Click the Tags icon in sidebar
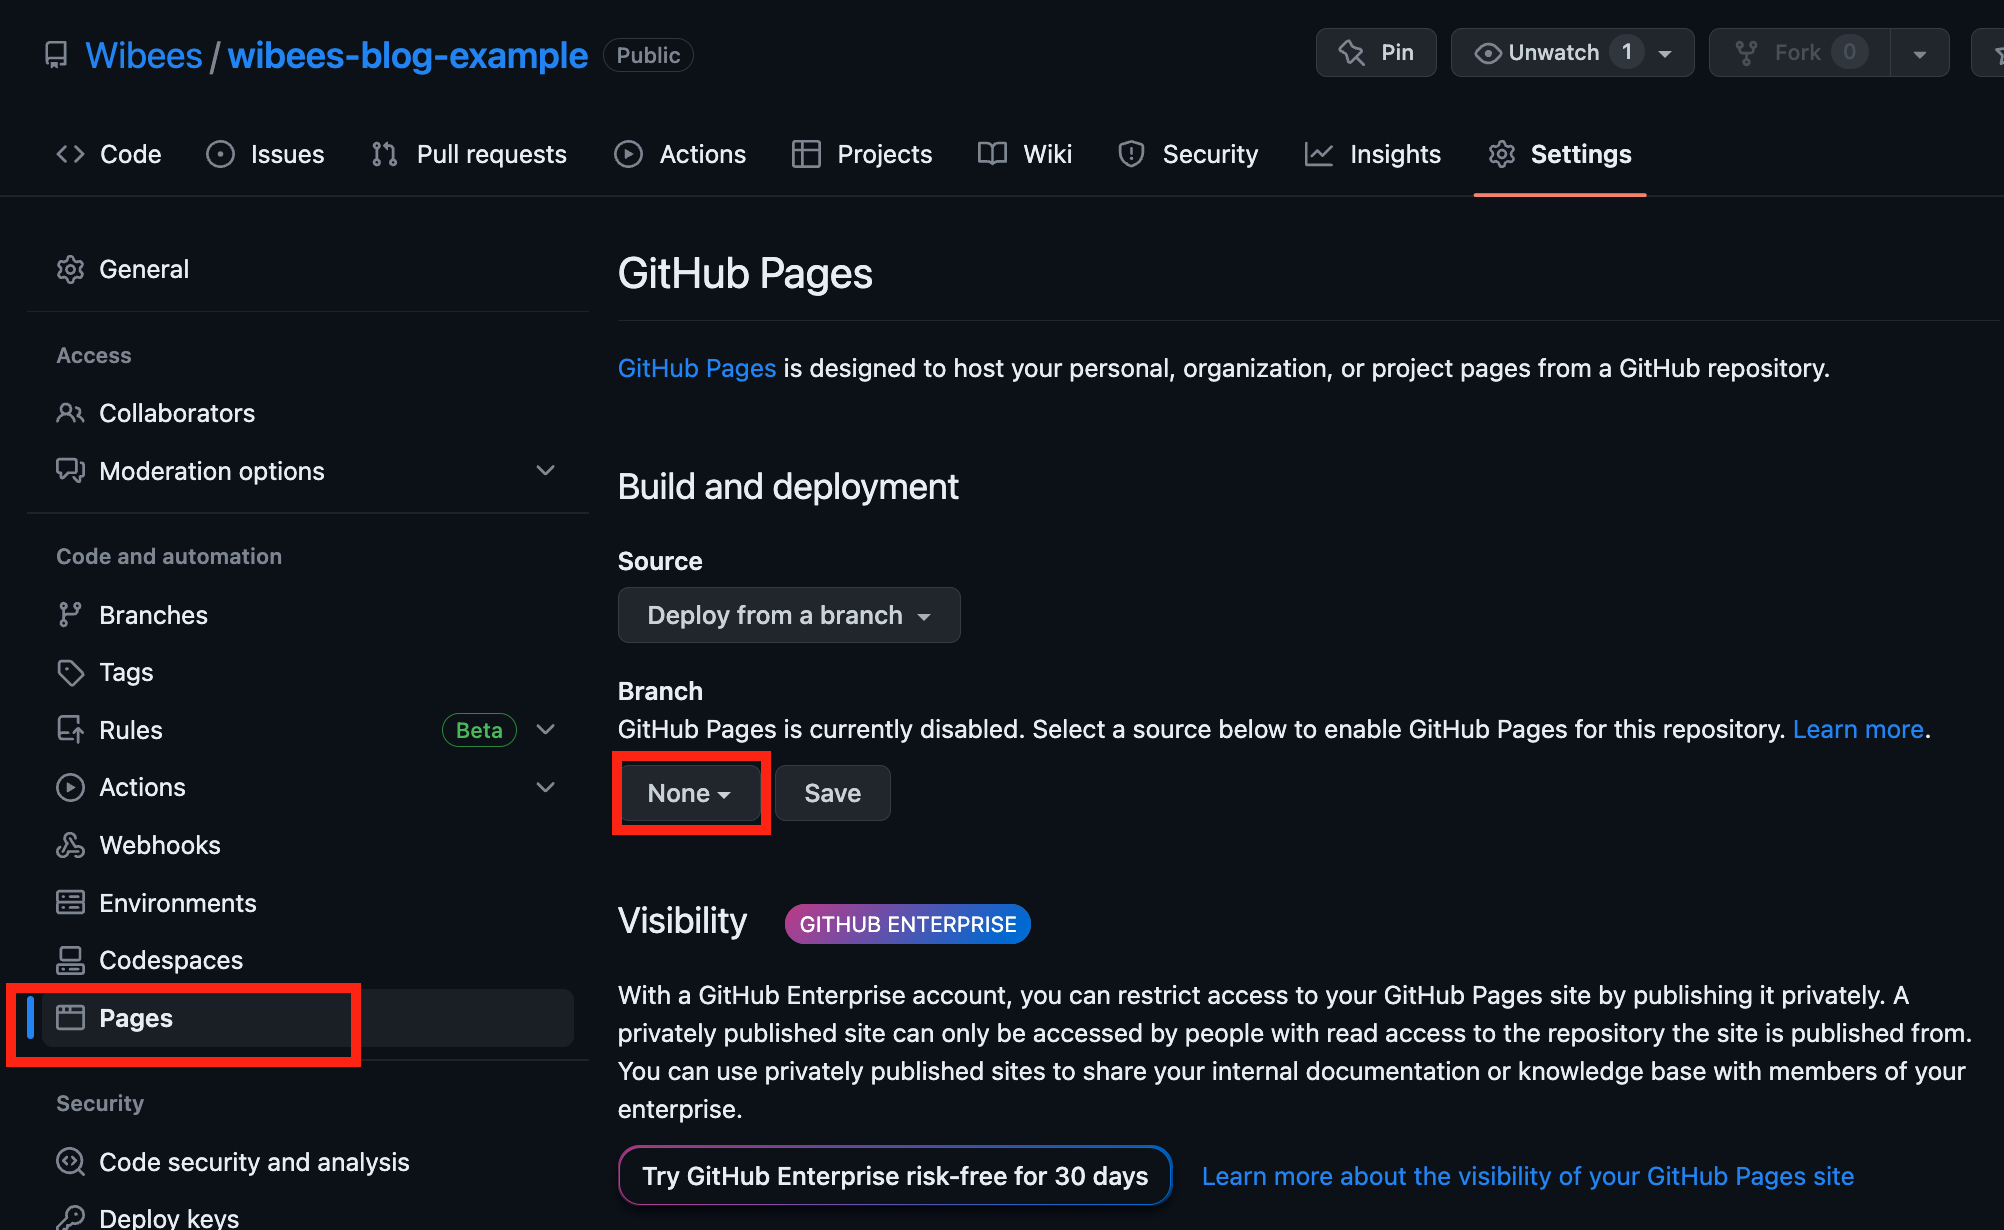Viewport: 2004px width, 1230px height. click(x=70, y=672)
